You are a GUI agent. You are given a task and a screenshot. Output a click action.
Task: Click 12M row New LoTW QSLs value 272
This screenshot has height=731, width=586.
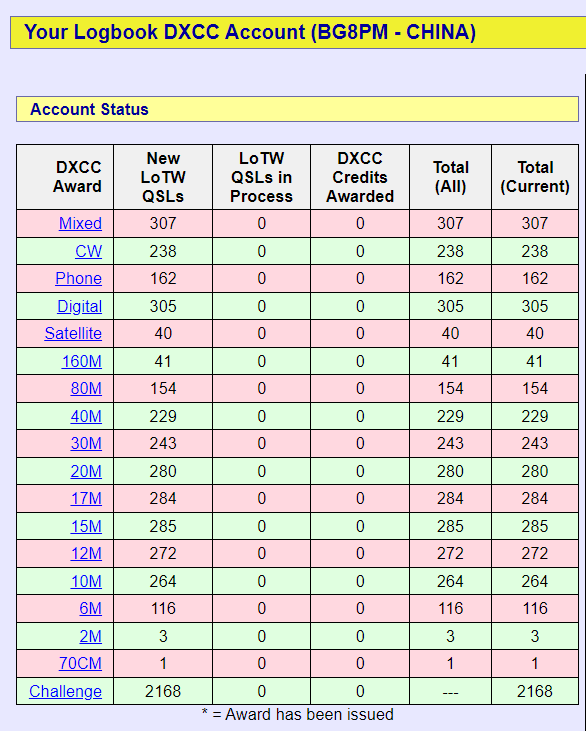[163, 553]
